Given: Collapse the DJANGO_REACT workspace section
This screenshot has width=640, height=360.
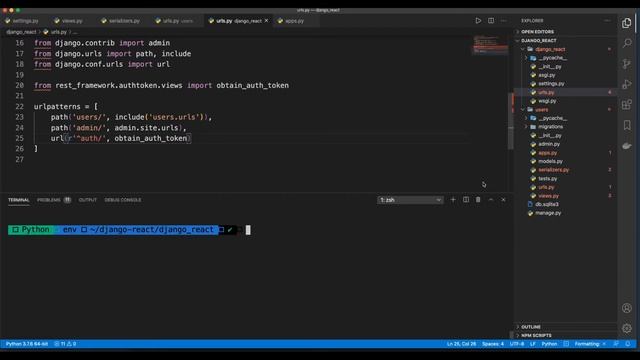Looking at the screenshot, I should point(539,40).
